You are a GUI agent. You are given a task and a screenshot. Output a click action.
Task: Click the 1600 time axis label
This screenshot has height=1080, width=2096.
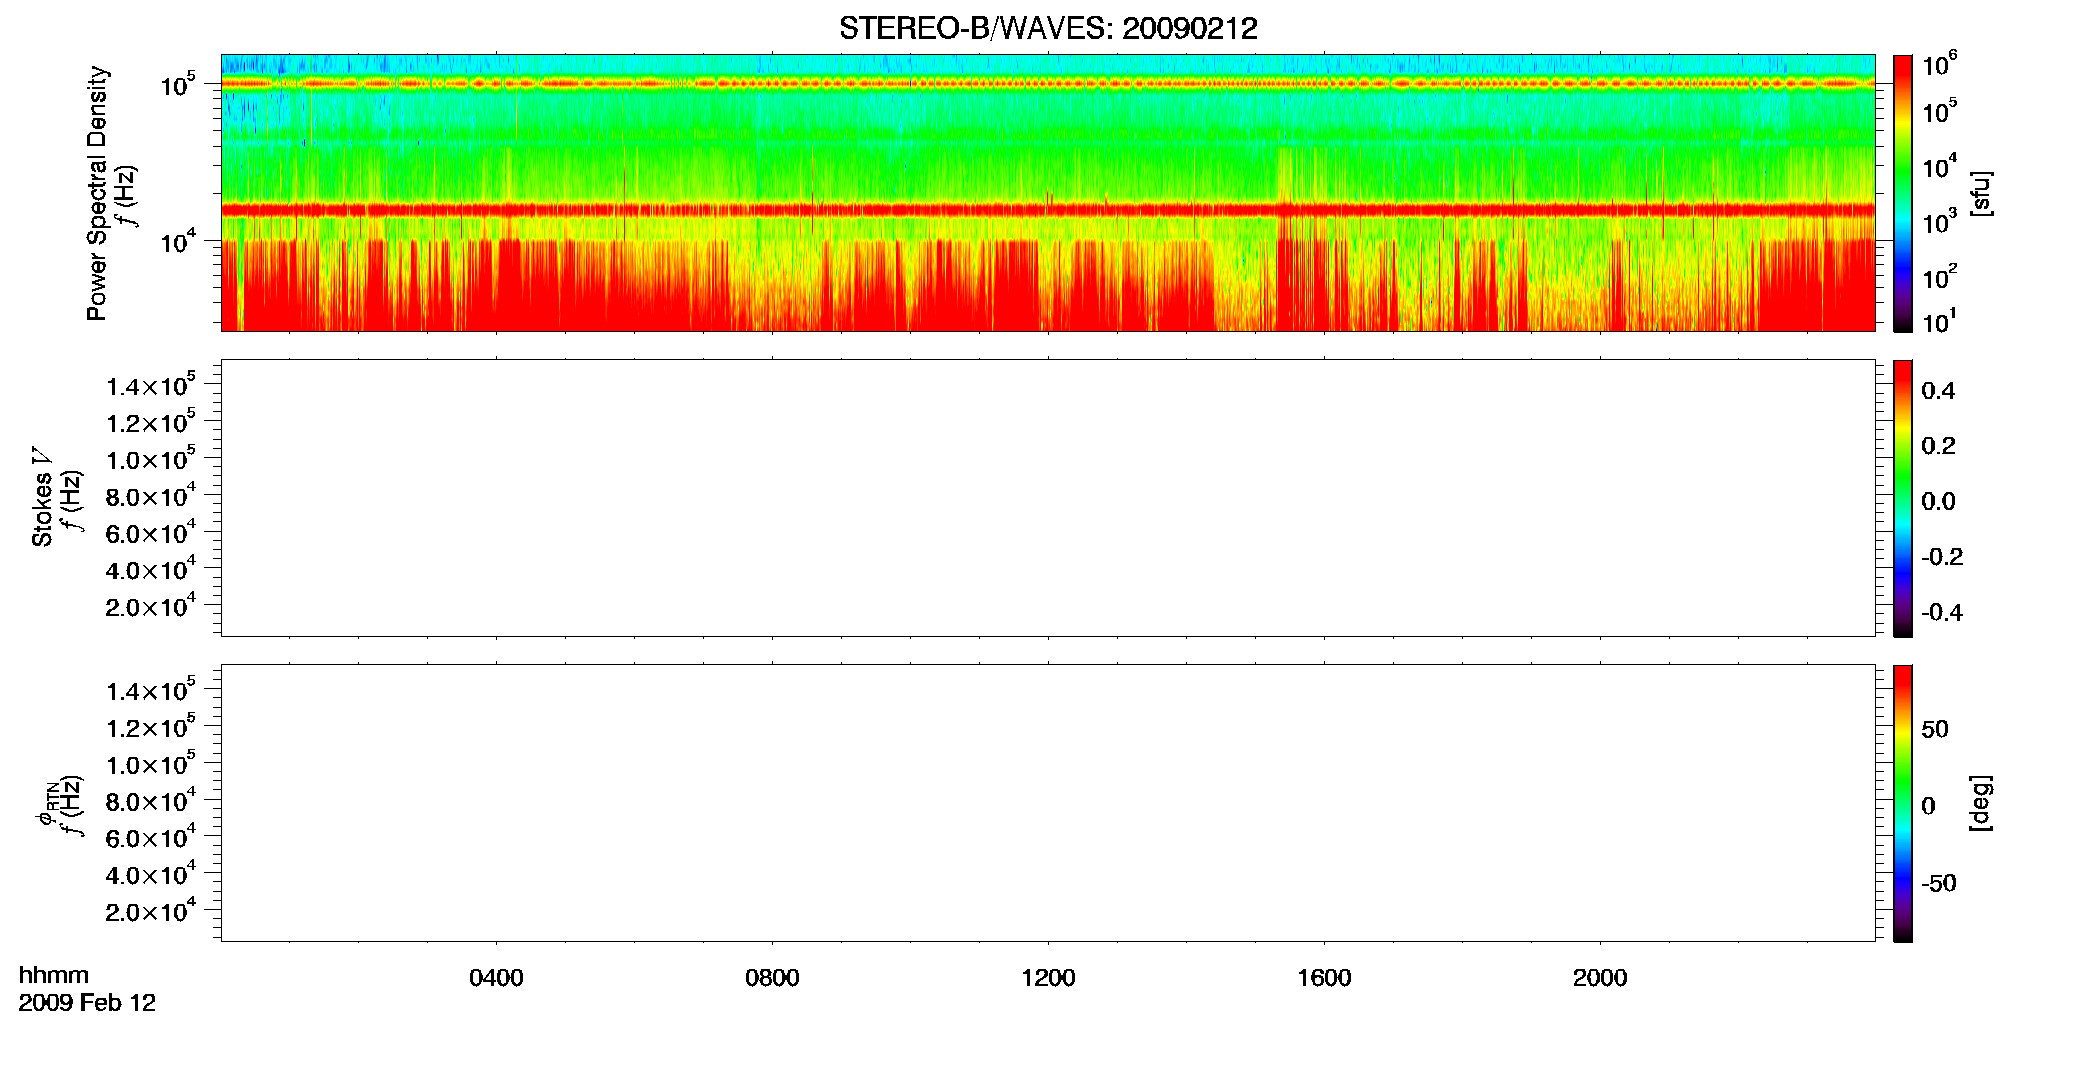[x=1324, y=978]
